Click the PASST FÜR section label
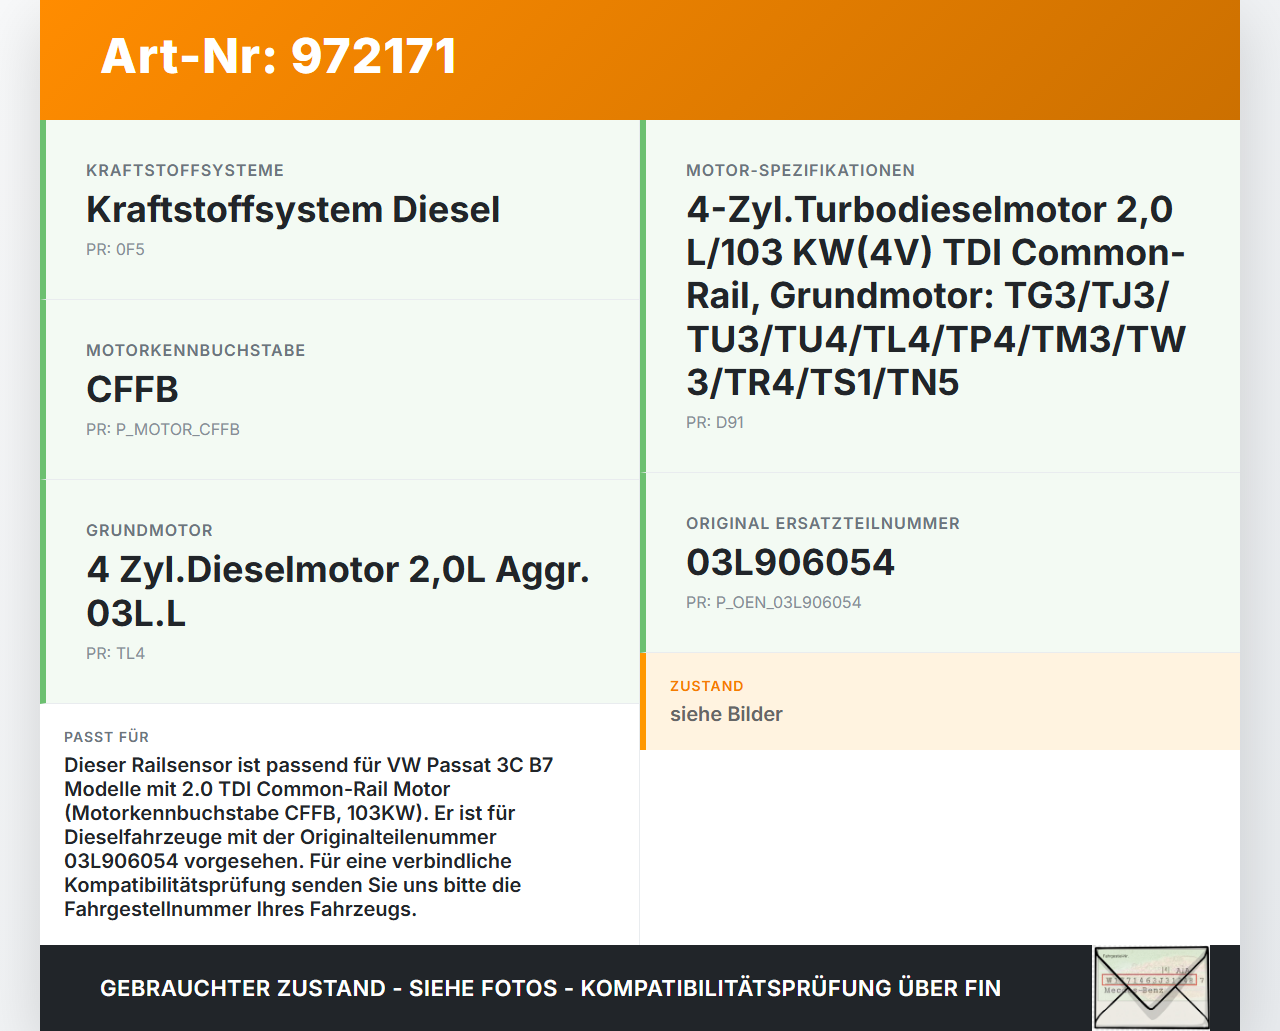 106,738
